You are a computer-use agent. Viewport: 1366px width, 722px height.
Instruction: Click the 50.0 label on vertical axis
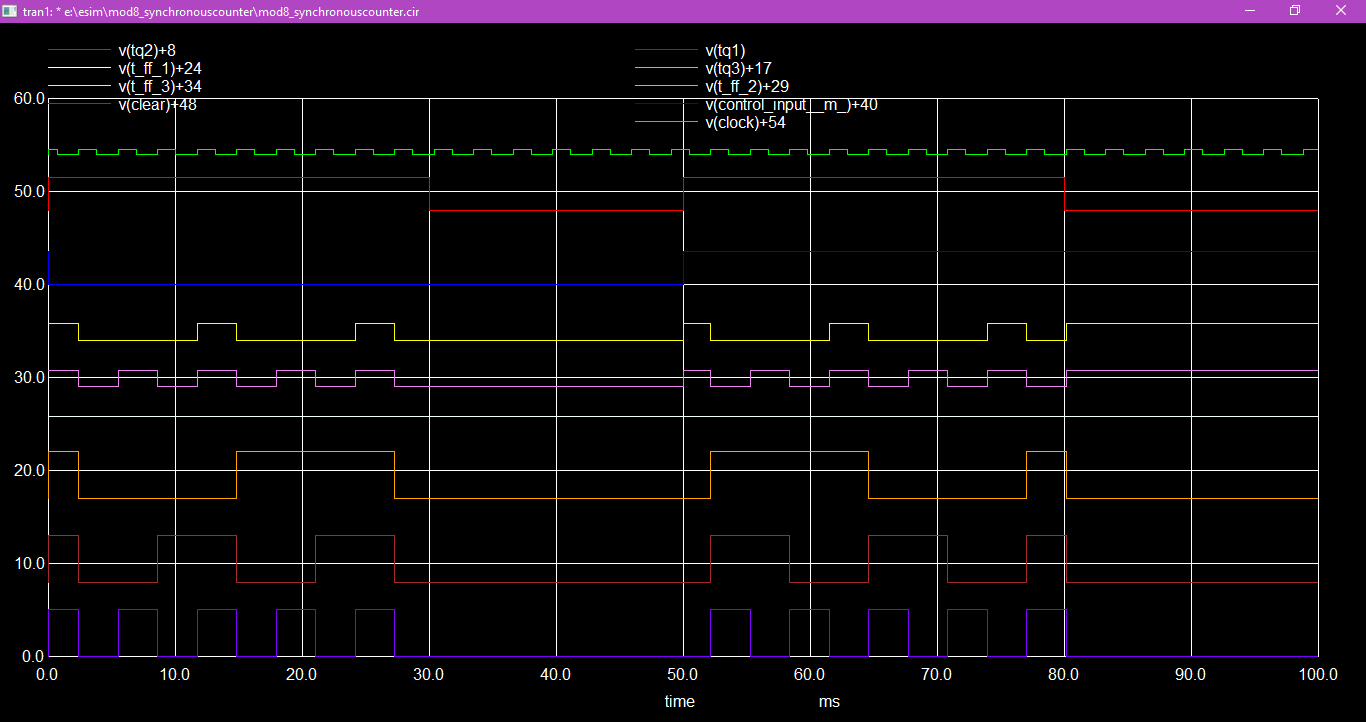[28, 191]
